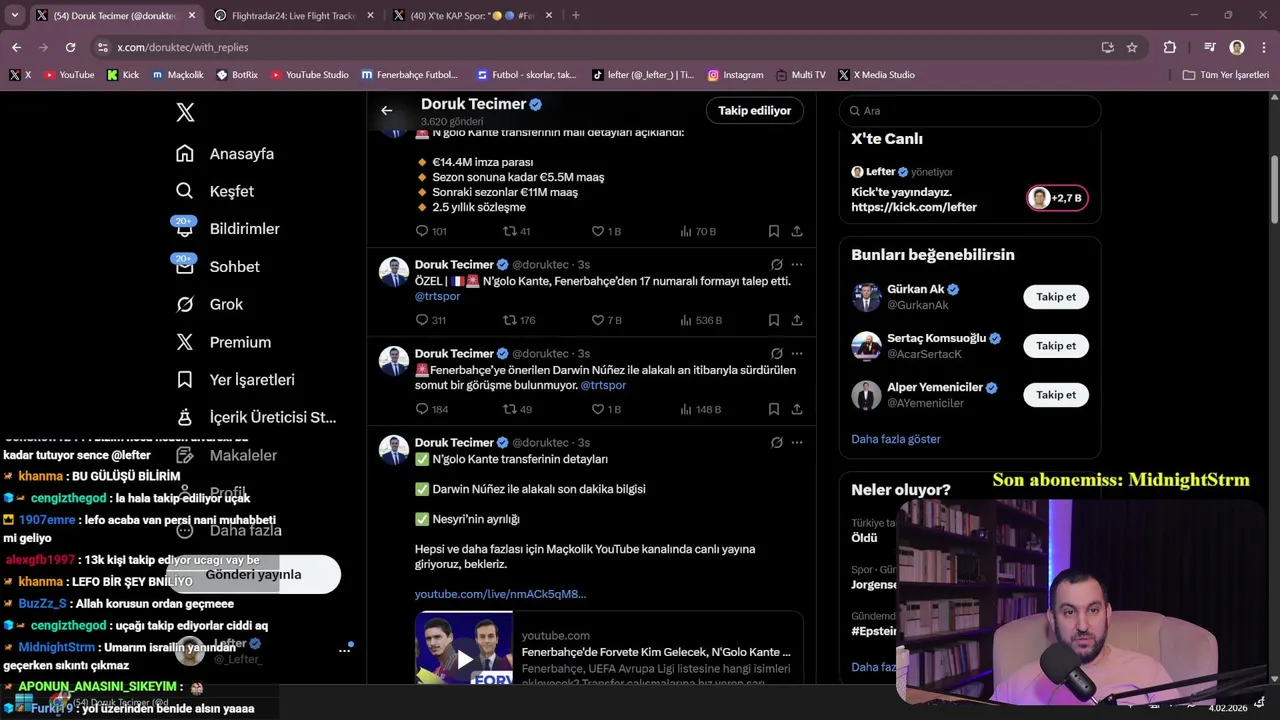Switch to the X'te KAP Spor browser tab
The image size is (1280, 720).
tap(472, 15)
